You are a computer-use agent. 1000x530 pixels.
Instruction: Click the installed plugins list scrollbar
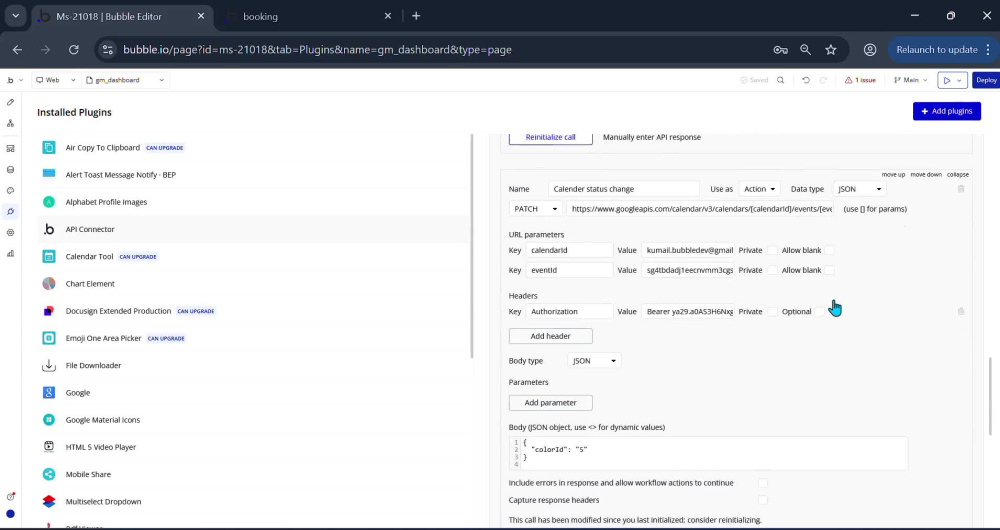(x=472, y=246)
